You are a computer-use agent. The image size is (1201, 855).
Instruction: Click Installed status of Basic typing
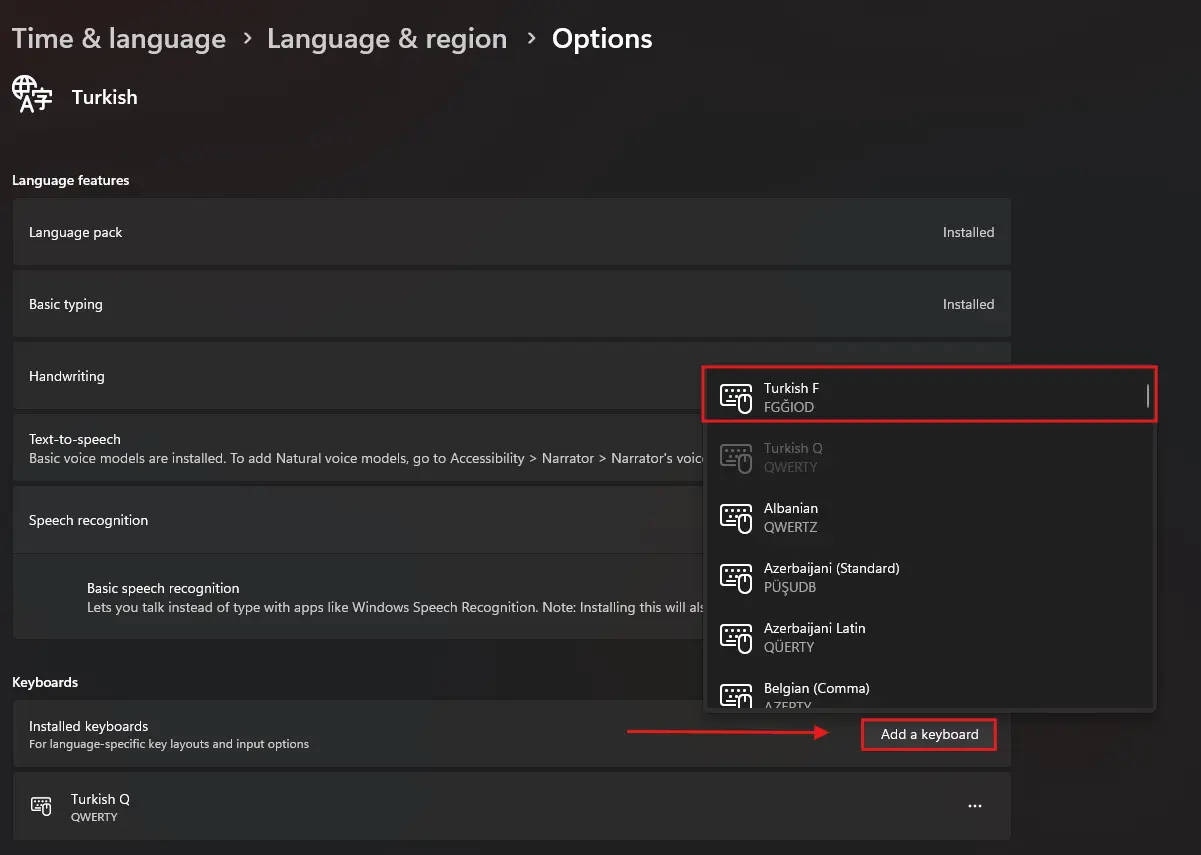[968, 304]
